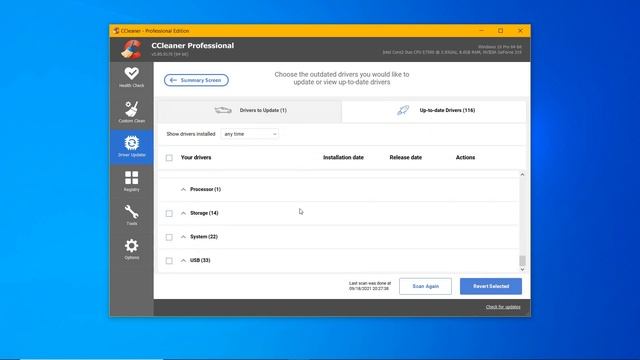This screenshot has width=640, height=360.
Task: Click the Release date column header
Action: tap(406, 158)
